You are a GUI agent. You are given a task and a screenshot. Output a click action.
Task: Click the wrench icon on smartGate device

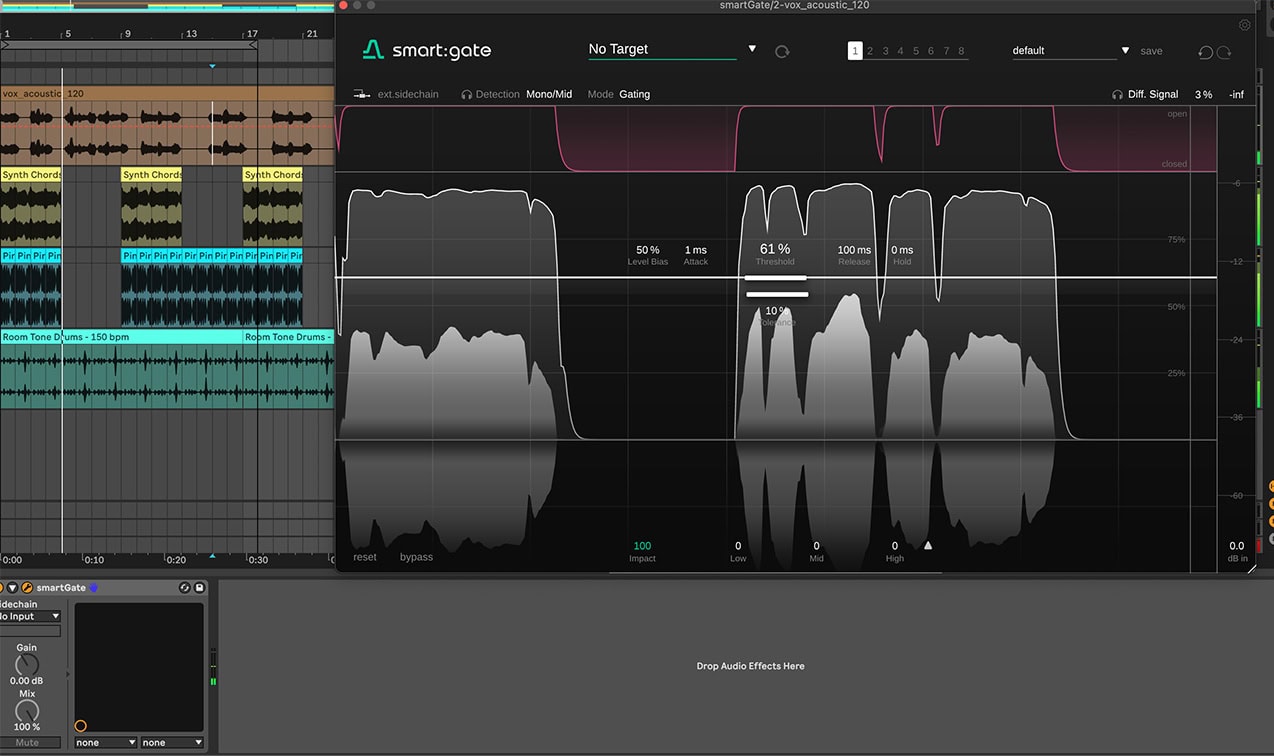27,588
